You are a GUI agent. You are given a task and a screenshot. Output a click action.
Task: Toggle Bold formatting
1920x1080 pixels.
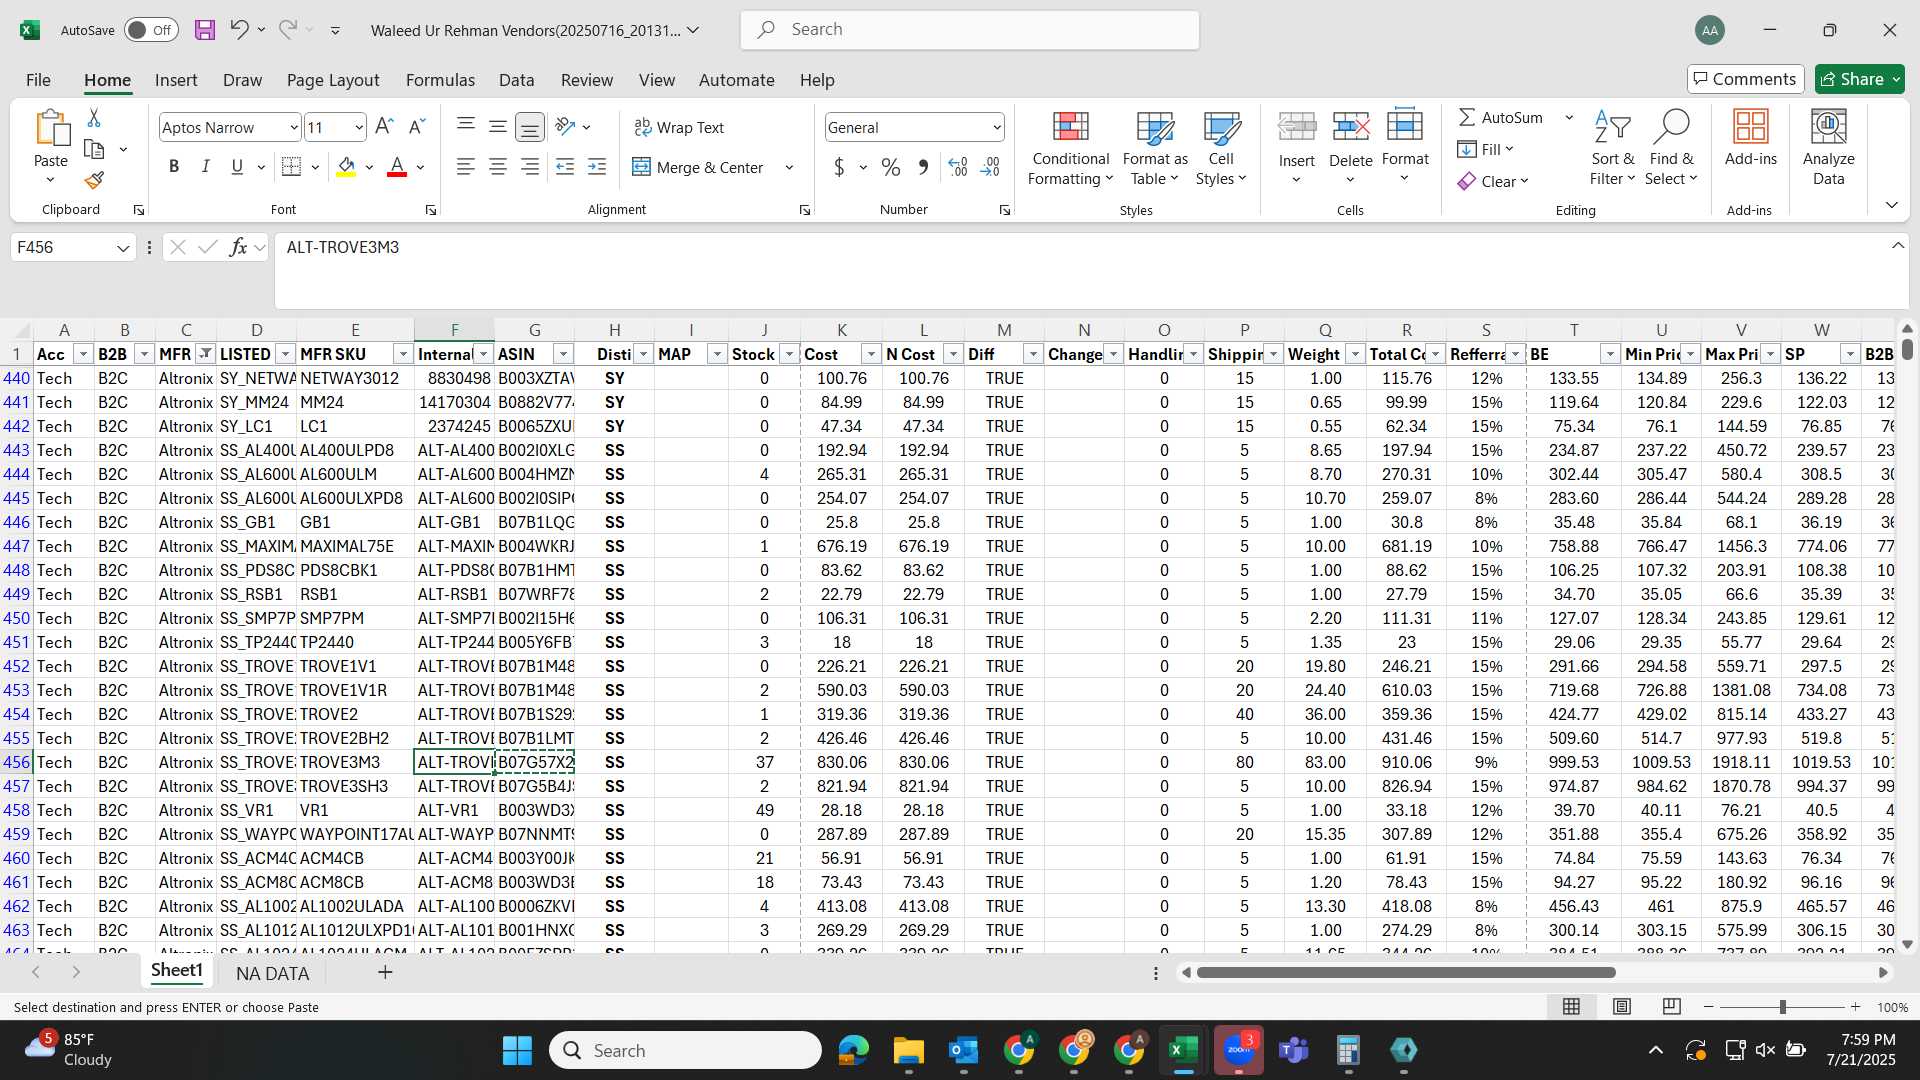tap(174, 167)
